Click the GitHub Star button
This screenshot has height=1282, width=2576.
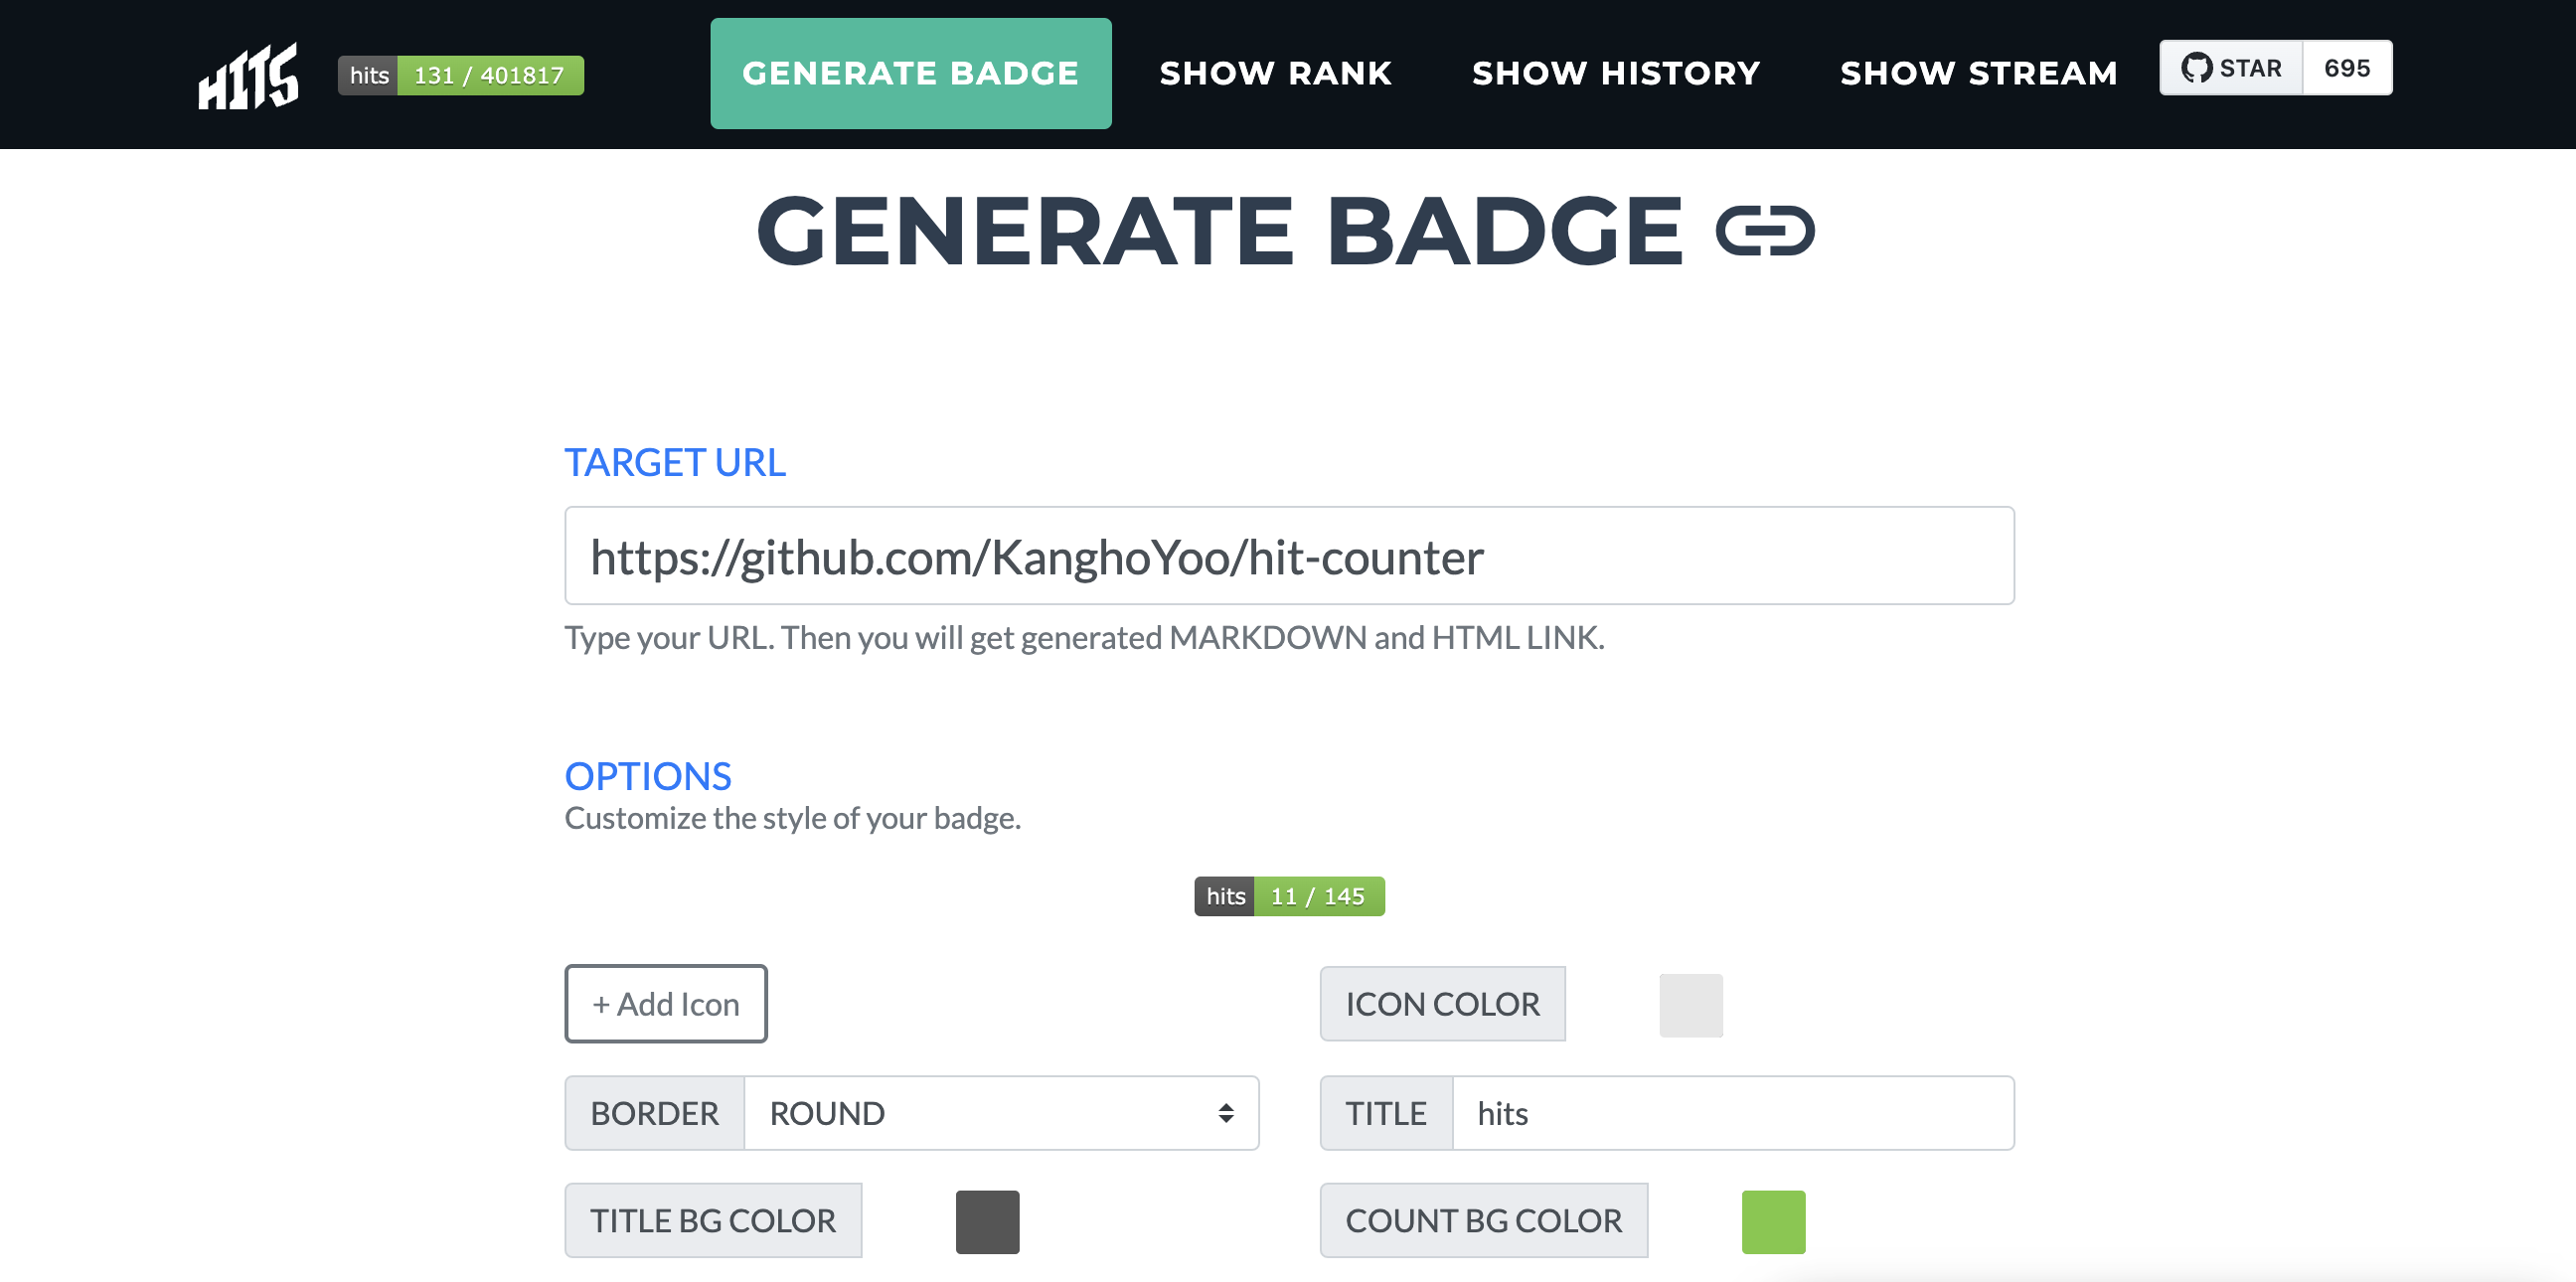click(x=2231, y=68)
